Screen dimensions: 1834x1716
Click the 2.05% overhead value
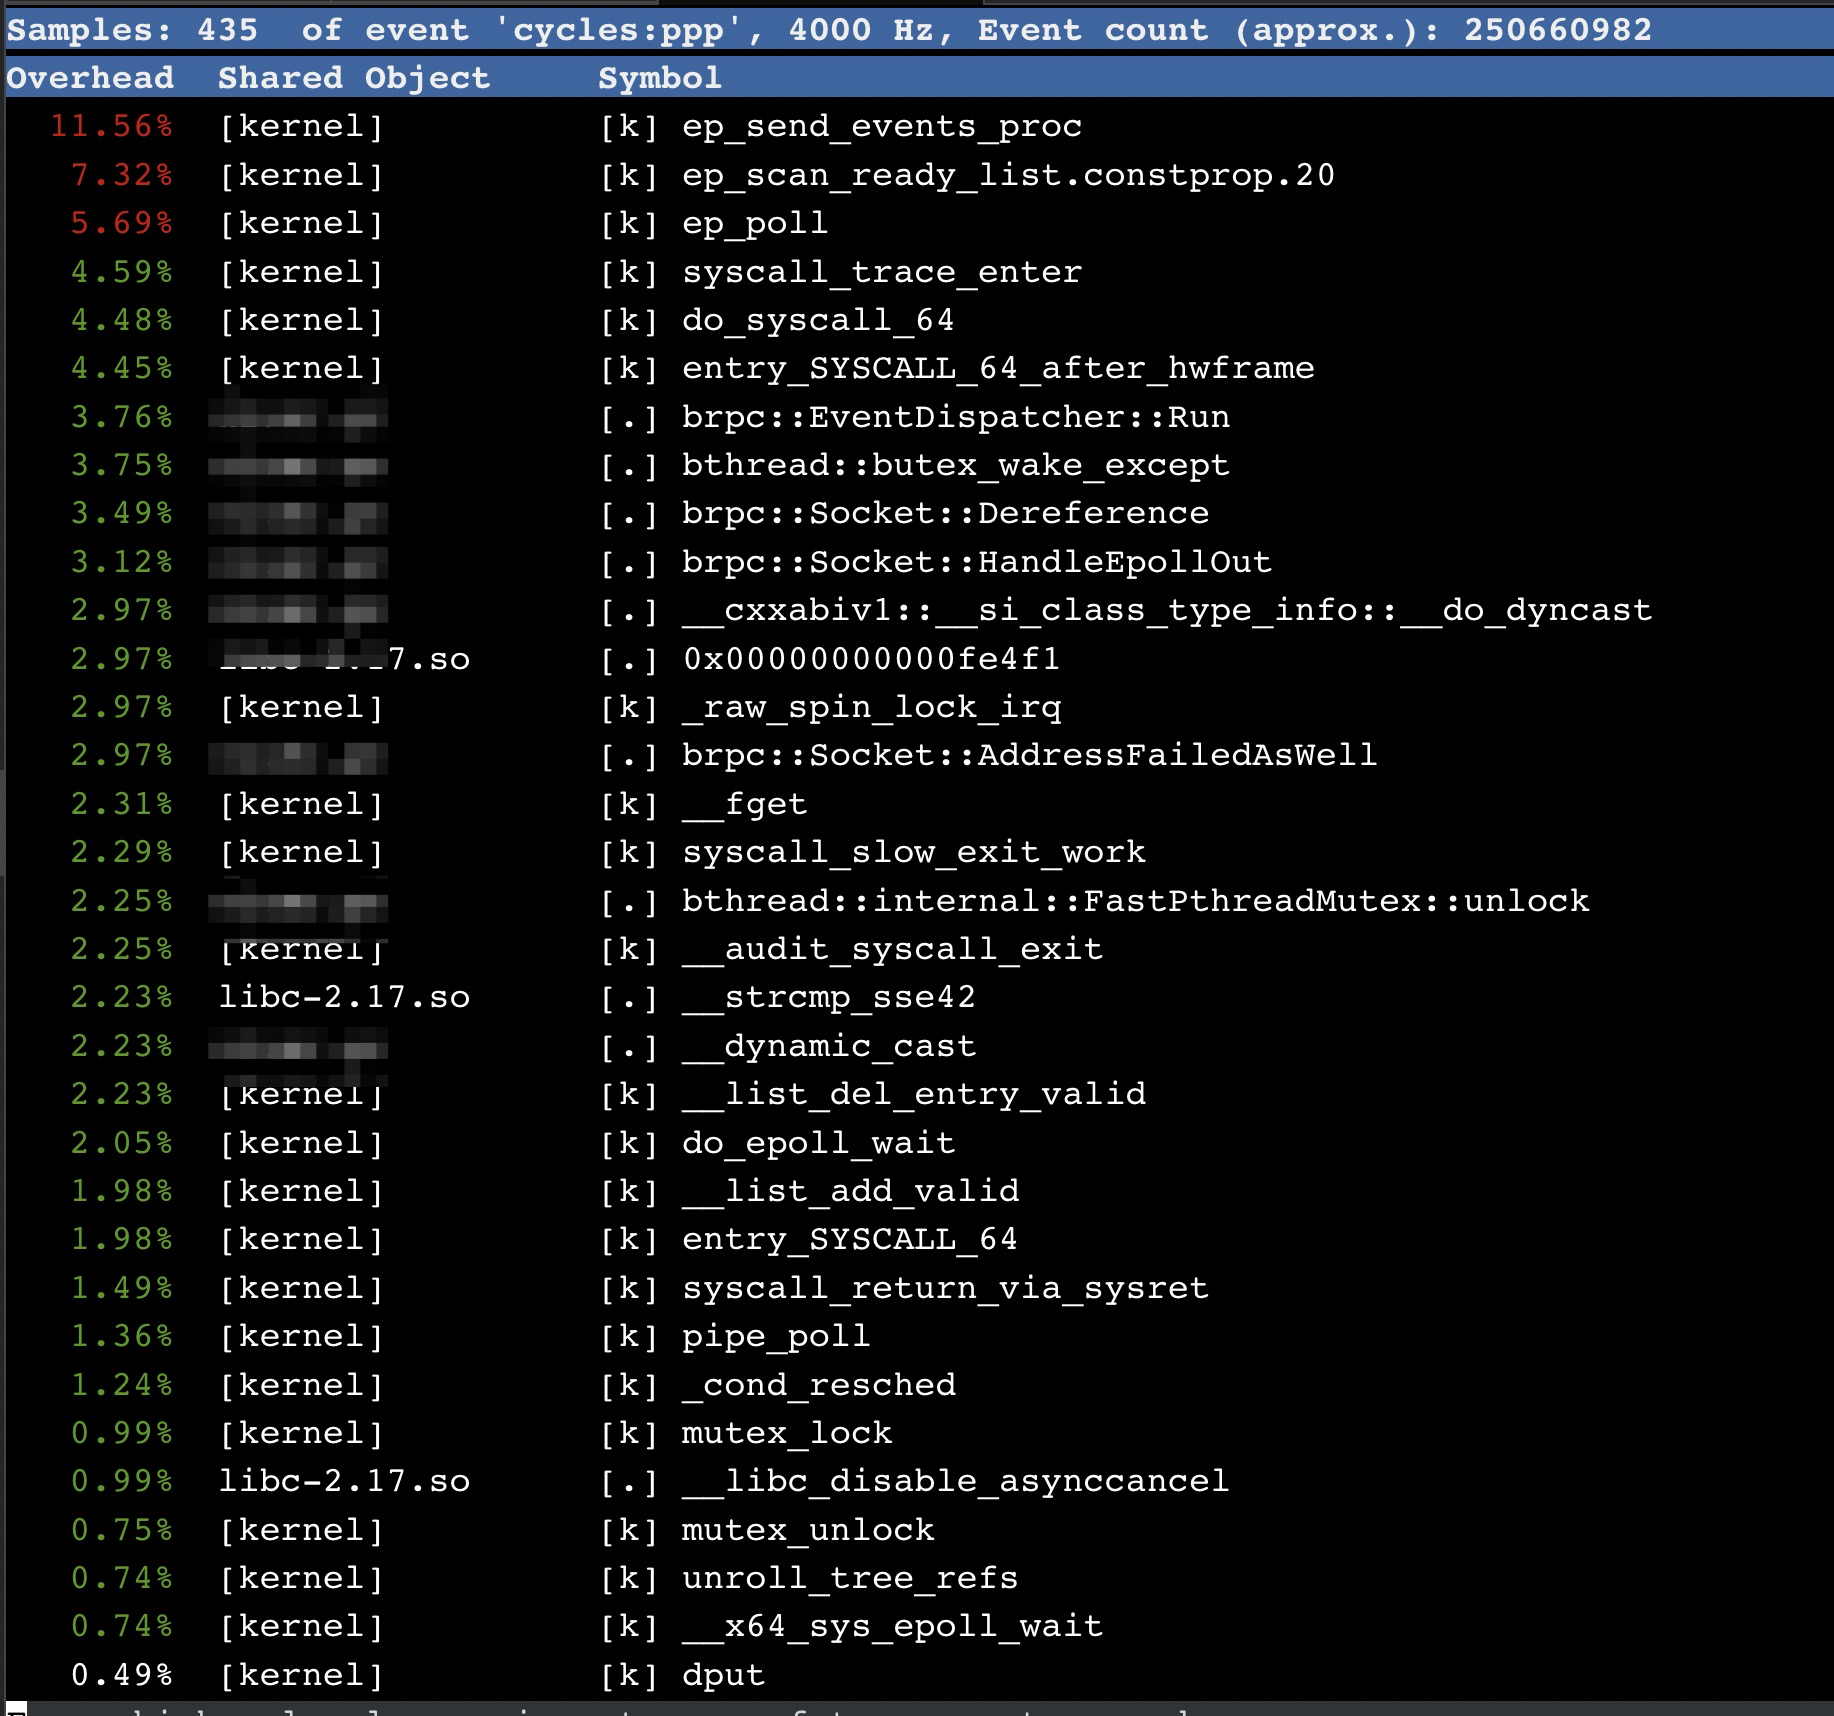coord(122,1143)
